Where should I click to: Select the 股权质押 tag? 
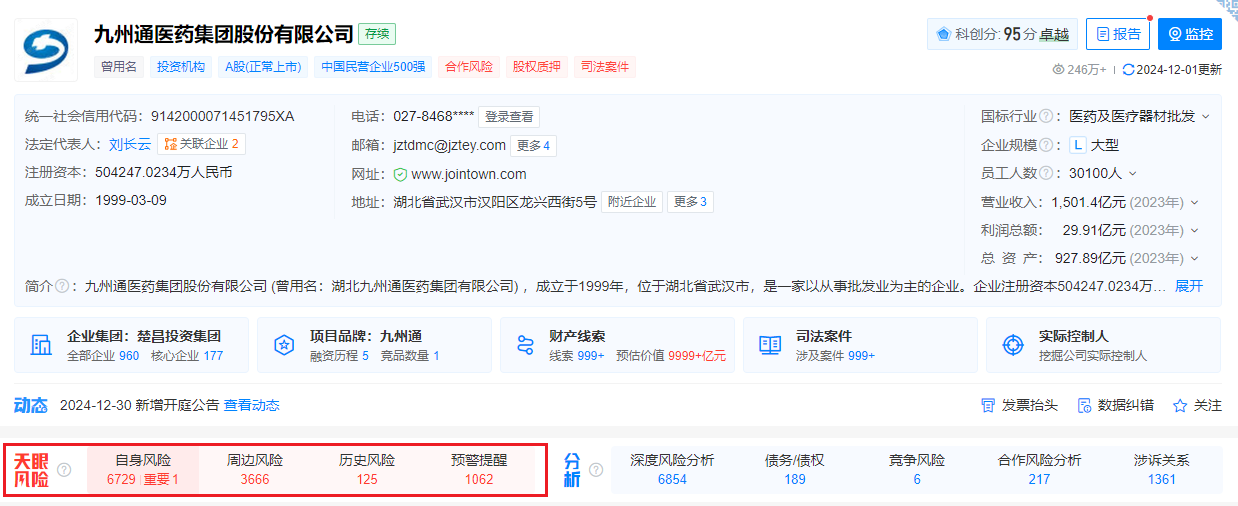(537, 67)
